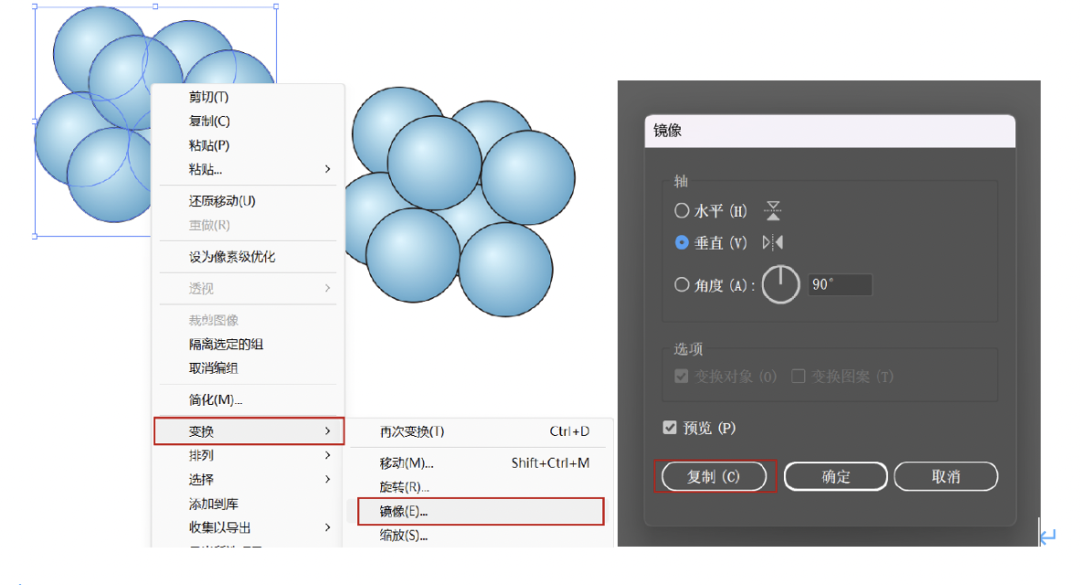
Task: Open the 变换 submenu
Action: click(x=249, y=431)
